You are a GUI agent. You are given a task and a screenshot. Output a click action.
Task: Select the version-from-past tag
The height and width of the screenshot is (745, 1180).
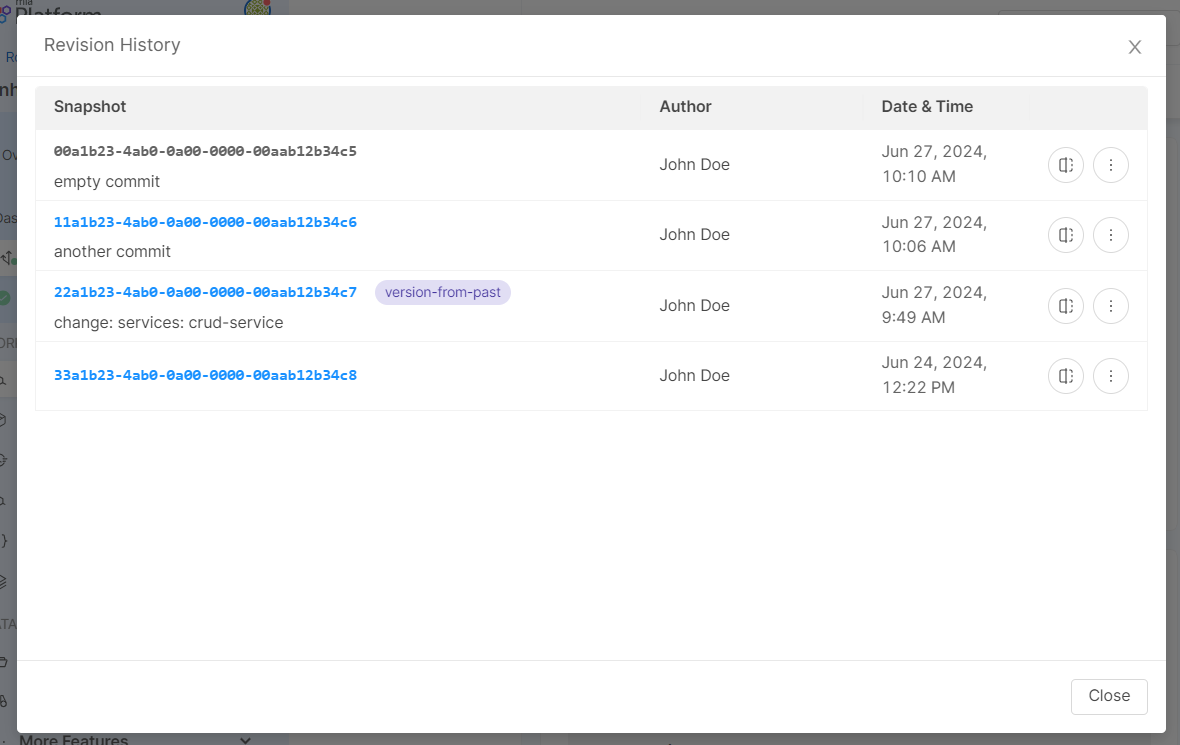[442, 292]
